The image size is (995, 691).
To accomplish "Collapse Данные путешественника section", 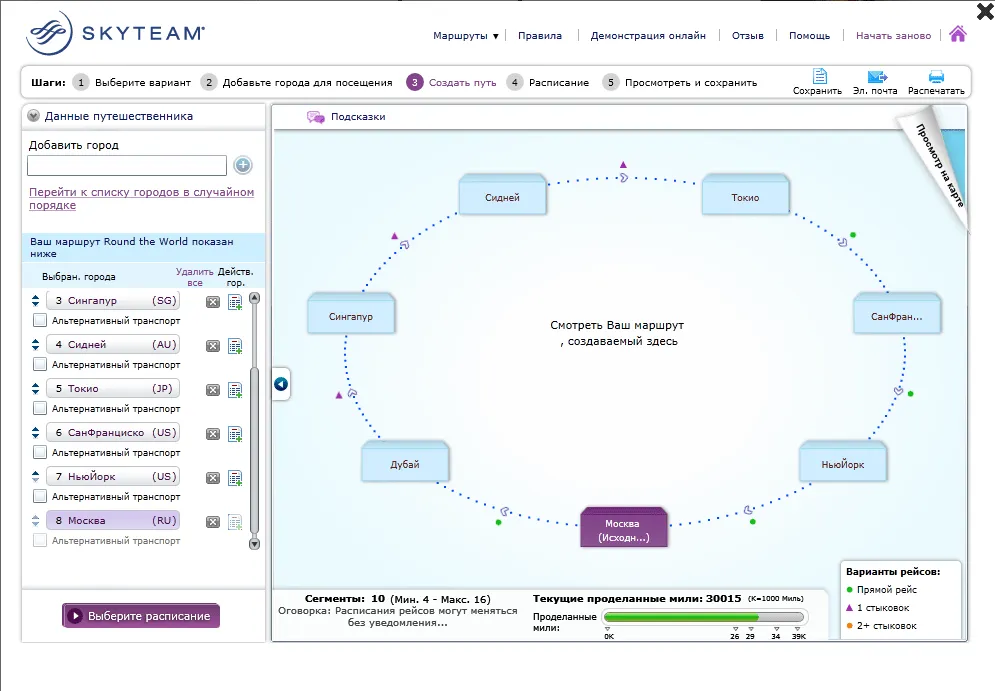I will tap(33, 116).
